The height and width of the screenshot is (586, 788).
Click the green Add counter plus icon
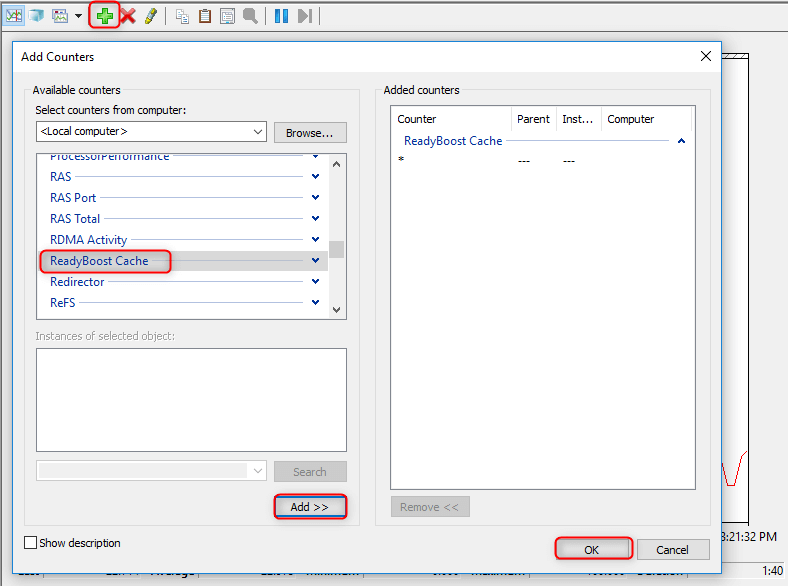coord(105,16)
